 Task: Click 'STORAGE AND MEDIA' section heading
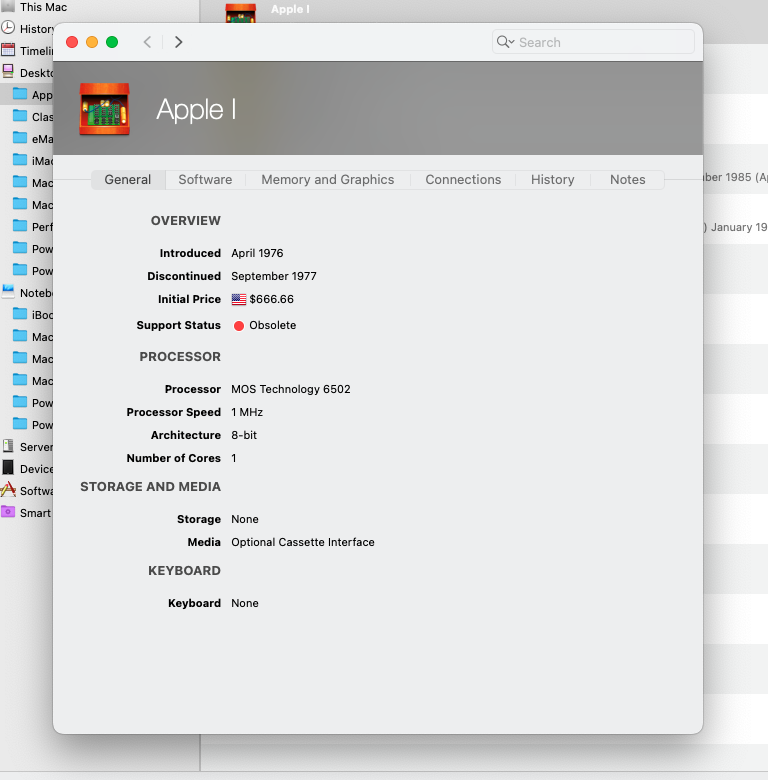150,487
